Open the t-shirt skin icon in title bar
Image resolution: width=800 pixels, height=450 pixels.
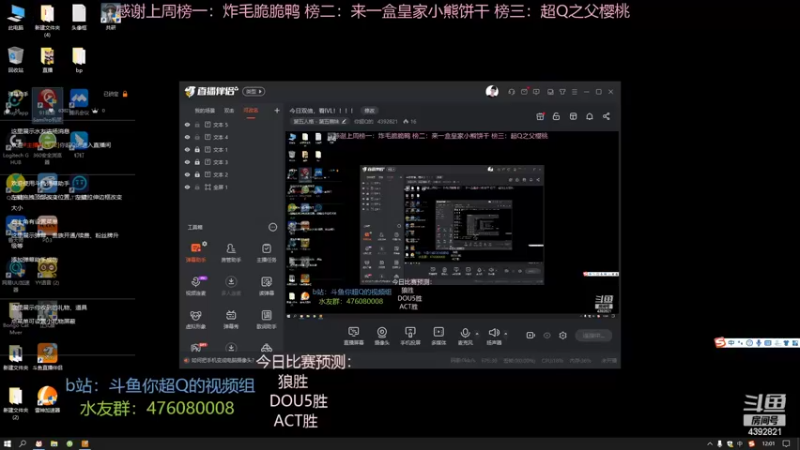point(562,92)
